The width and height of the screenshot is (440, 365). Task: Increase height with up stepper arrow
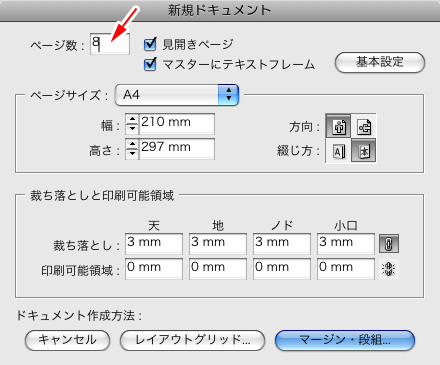coord(132,144)
